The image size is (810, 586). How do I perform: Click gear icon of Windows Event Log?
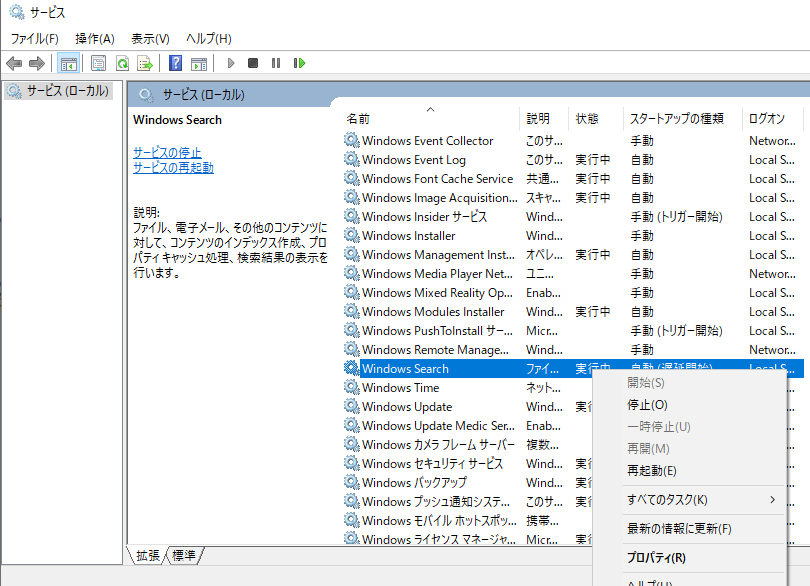tap(352, 159)
